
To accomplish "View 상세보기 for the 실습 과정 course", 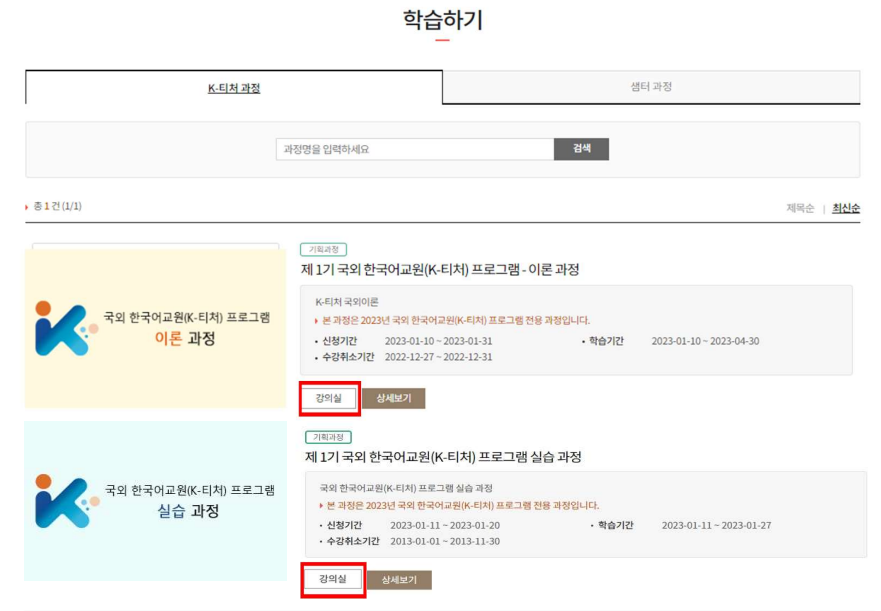I will pos(399,580).
